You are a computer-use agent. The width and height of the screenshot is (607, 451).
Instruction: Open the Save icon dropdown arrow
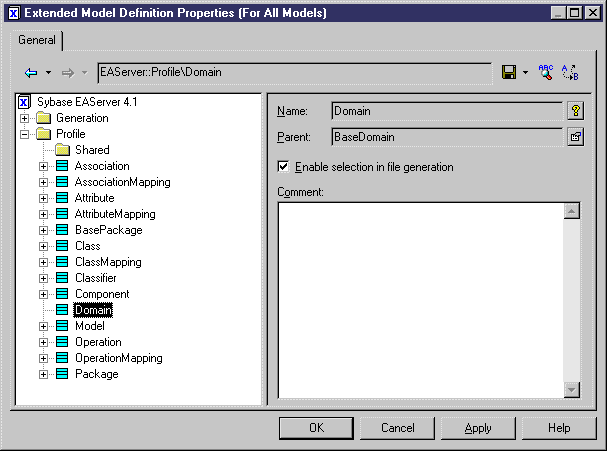tap(525, 72)
